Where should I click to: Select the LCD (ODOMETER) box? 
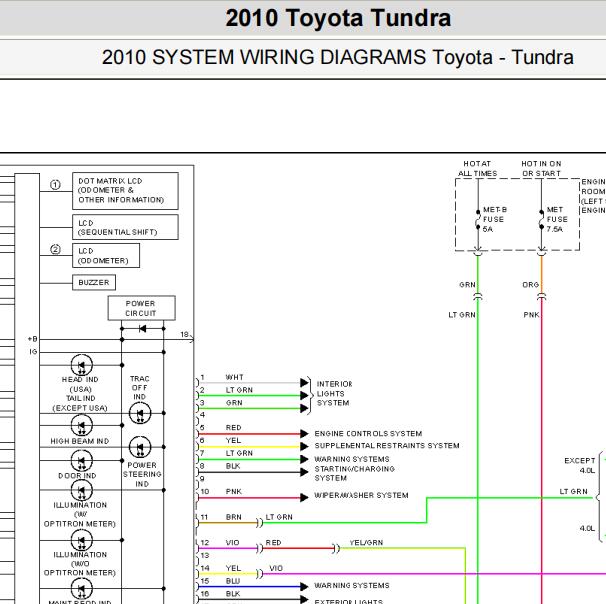tap(106, 255)
